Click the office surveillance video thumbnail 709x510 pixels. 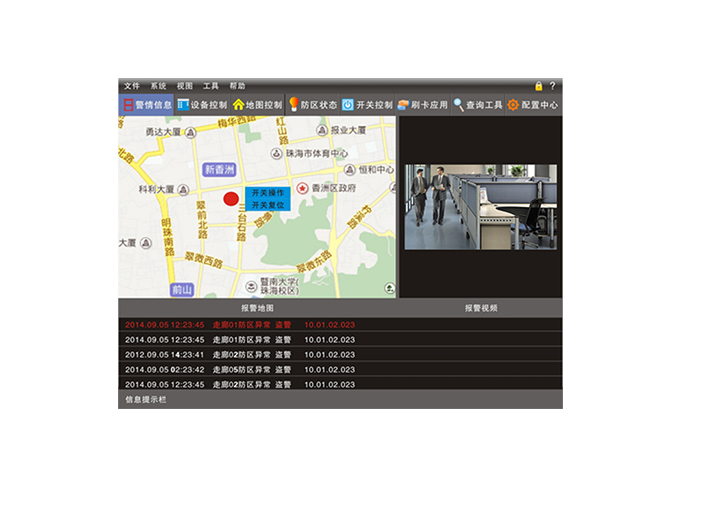point(480,207)
